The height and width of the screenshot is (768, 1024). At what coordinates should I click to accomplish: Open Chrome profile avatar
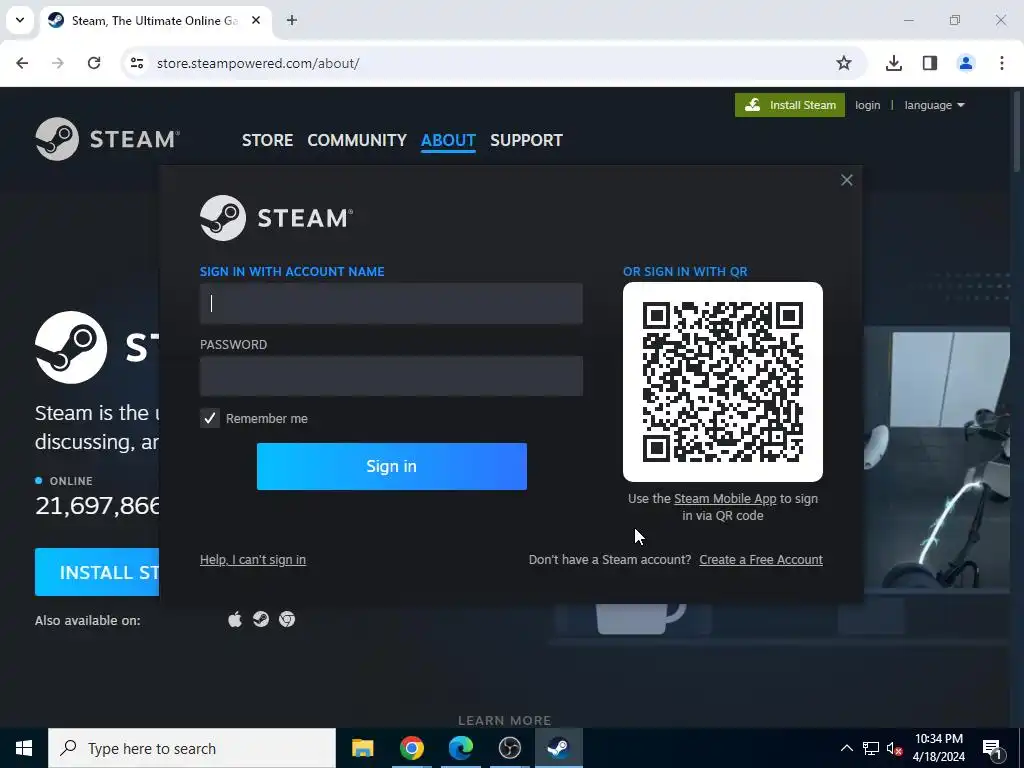coord(966,63)
